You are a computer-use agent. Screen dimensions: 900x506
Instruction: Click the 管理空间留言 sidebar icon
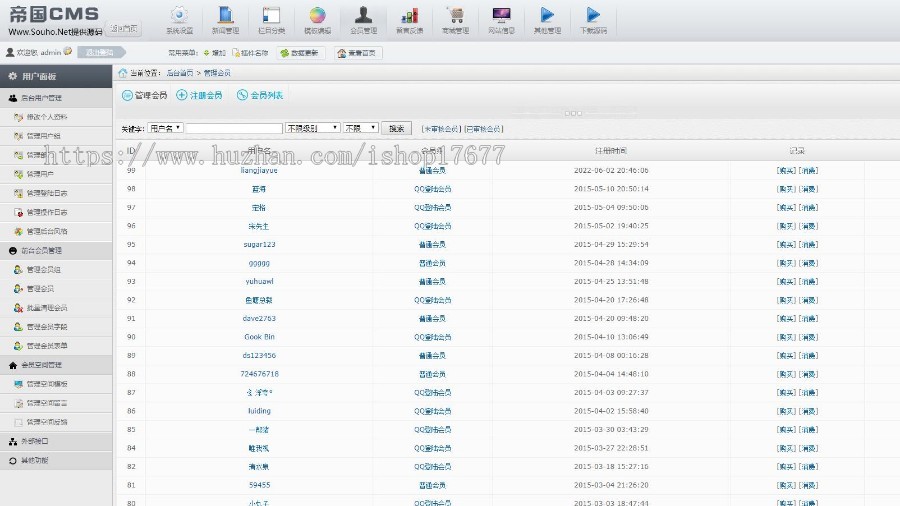[x=18, y=403]
